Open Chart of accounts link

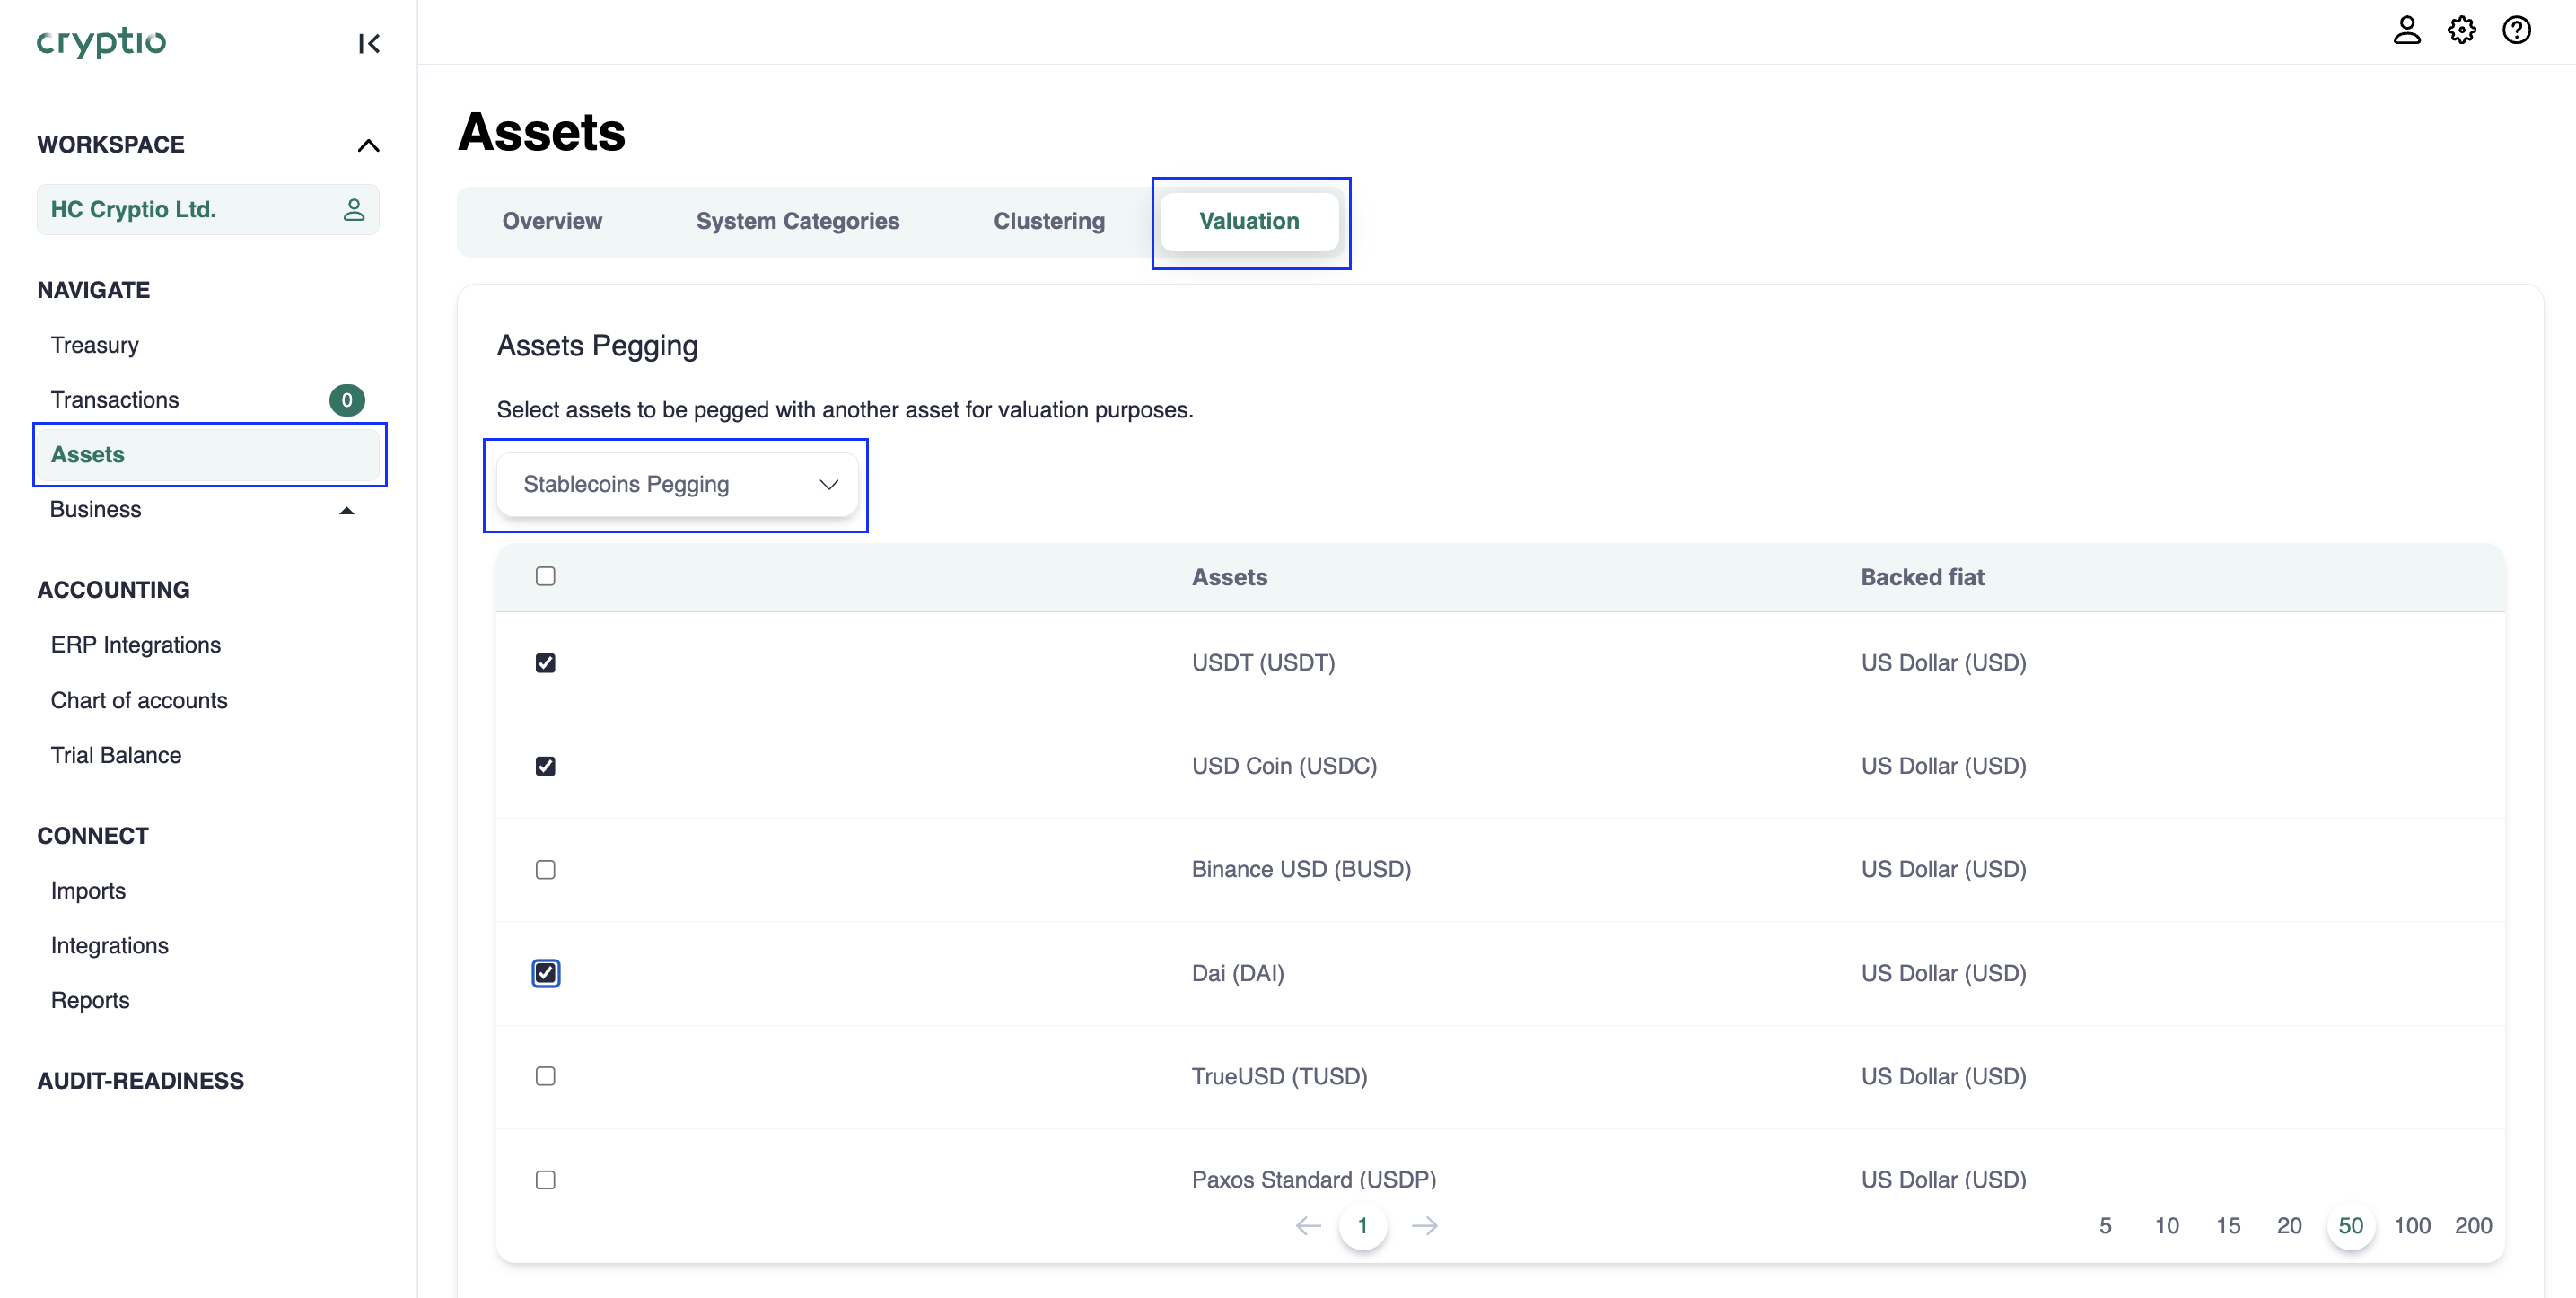tap(139, 700)
